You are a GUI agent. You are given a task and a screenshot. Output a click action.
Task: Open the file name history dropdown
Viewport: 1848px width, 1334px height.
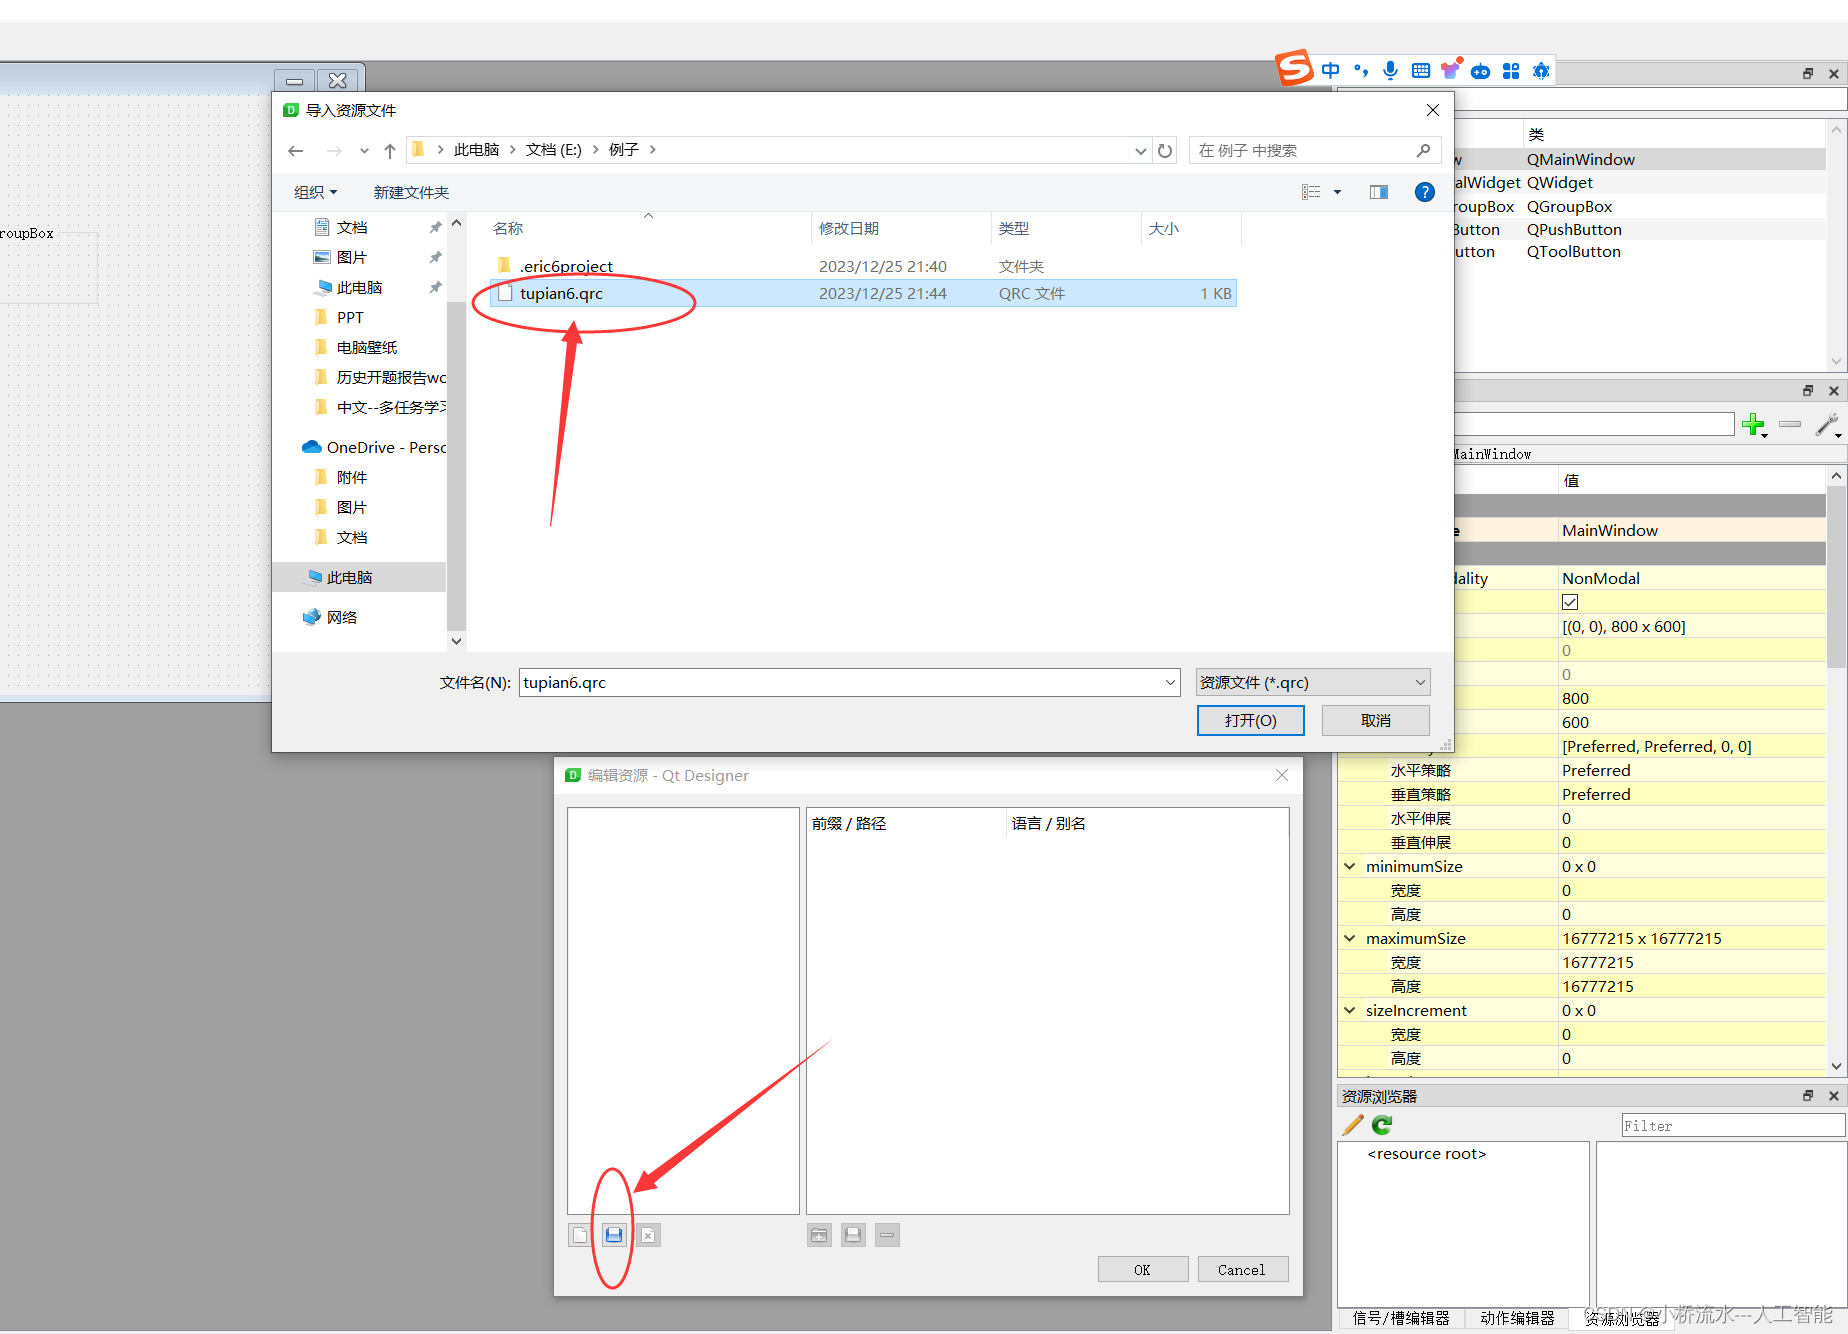tap(1170, 682)
